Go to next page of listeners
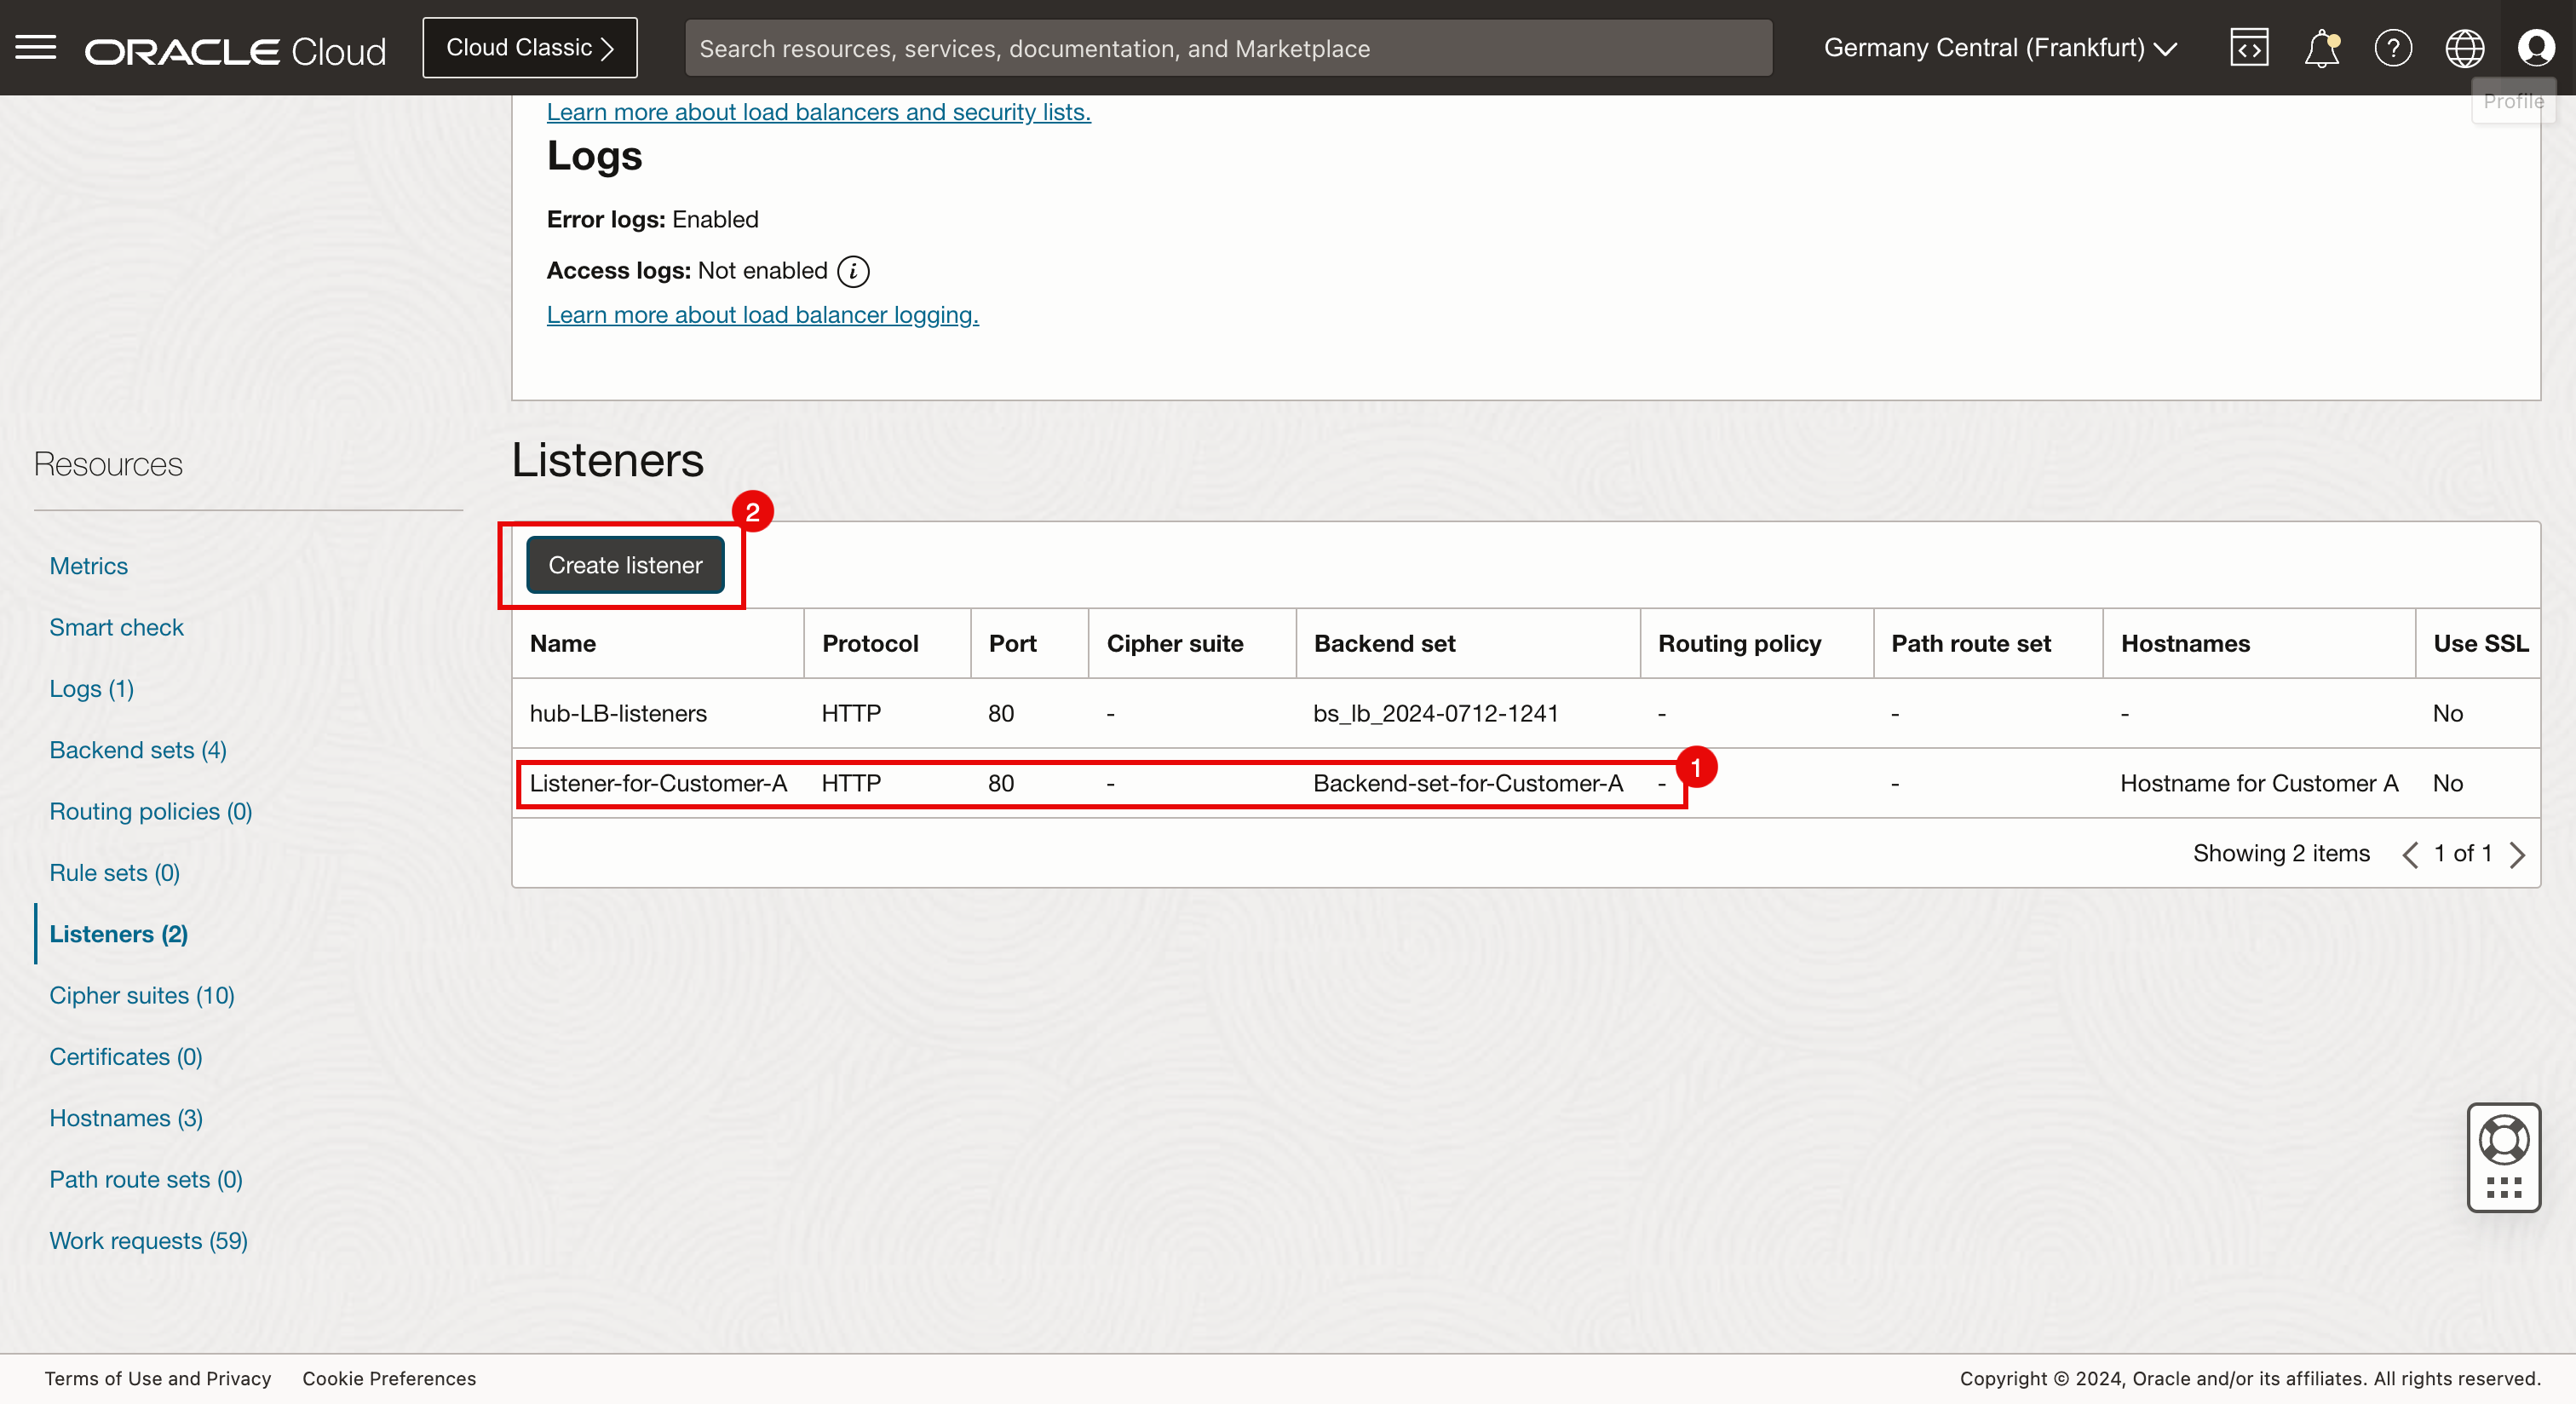 coord(2518,854)
